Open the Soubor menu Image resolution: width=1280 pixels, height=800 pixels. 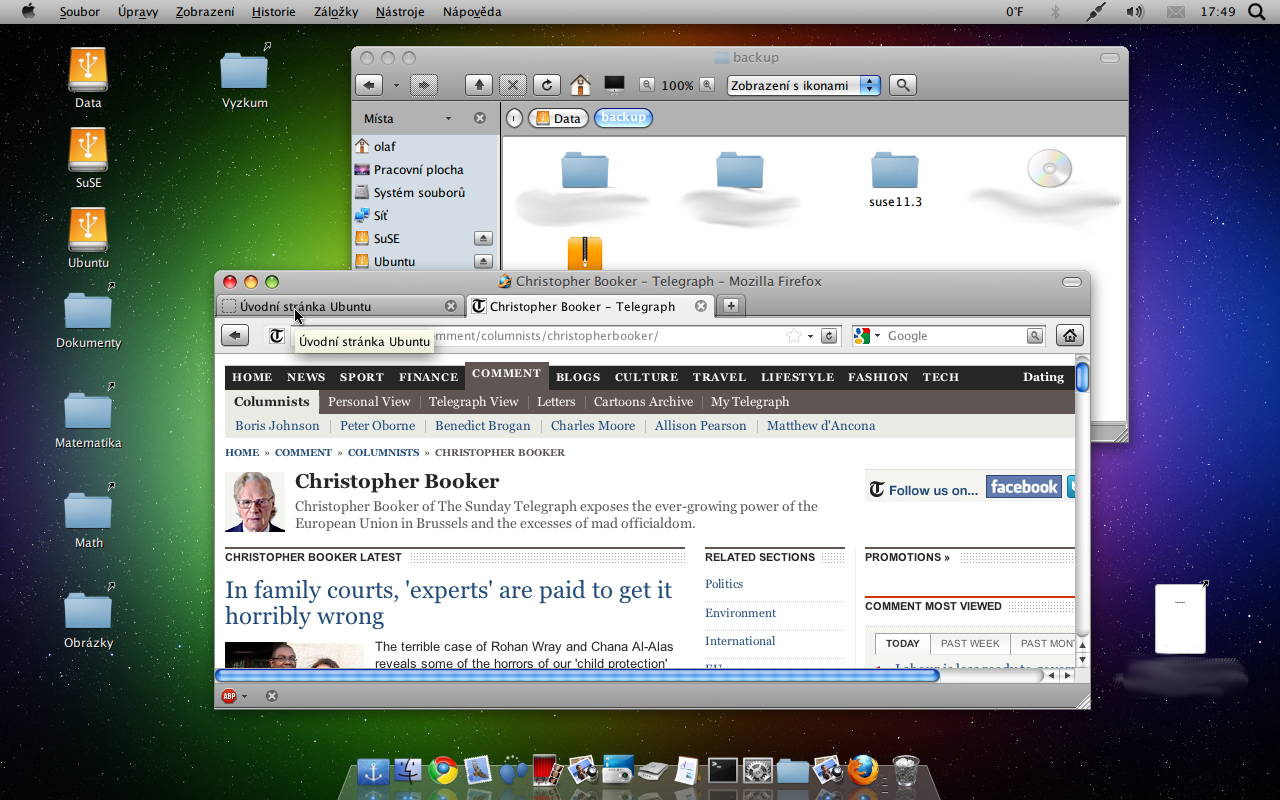pos(80,12)
